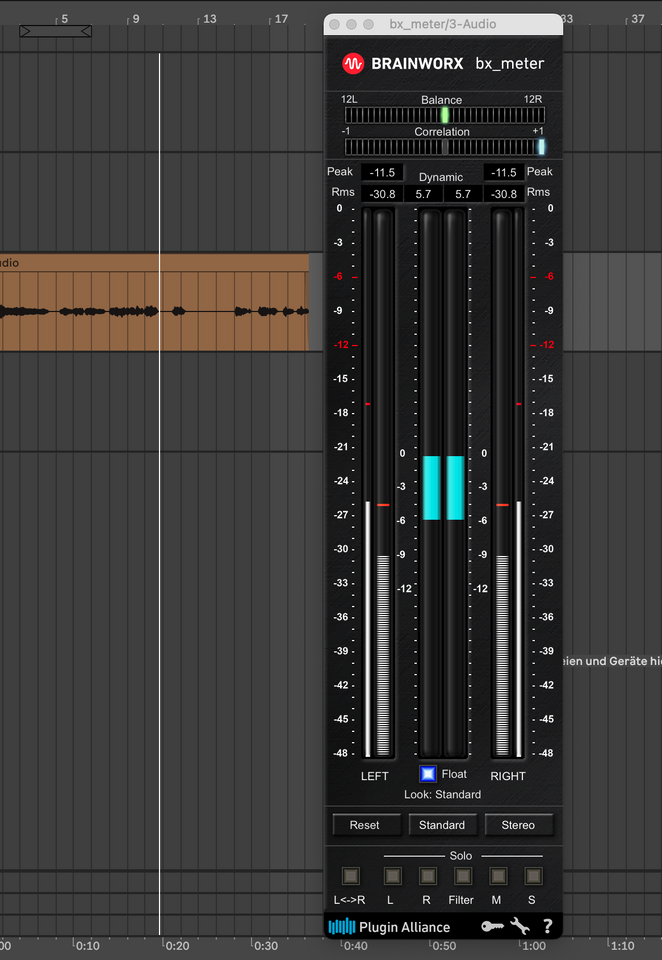Image resolution: width=662 pixels, height=960 pixels.
Task: Select the orange audio clip waveform
Action: point(154,311)
